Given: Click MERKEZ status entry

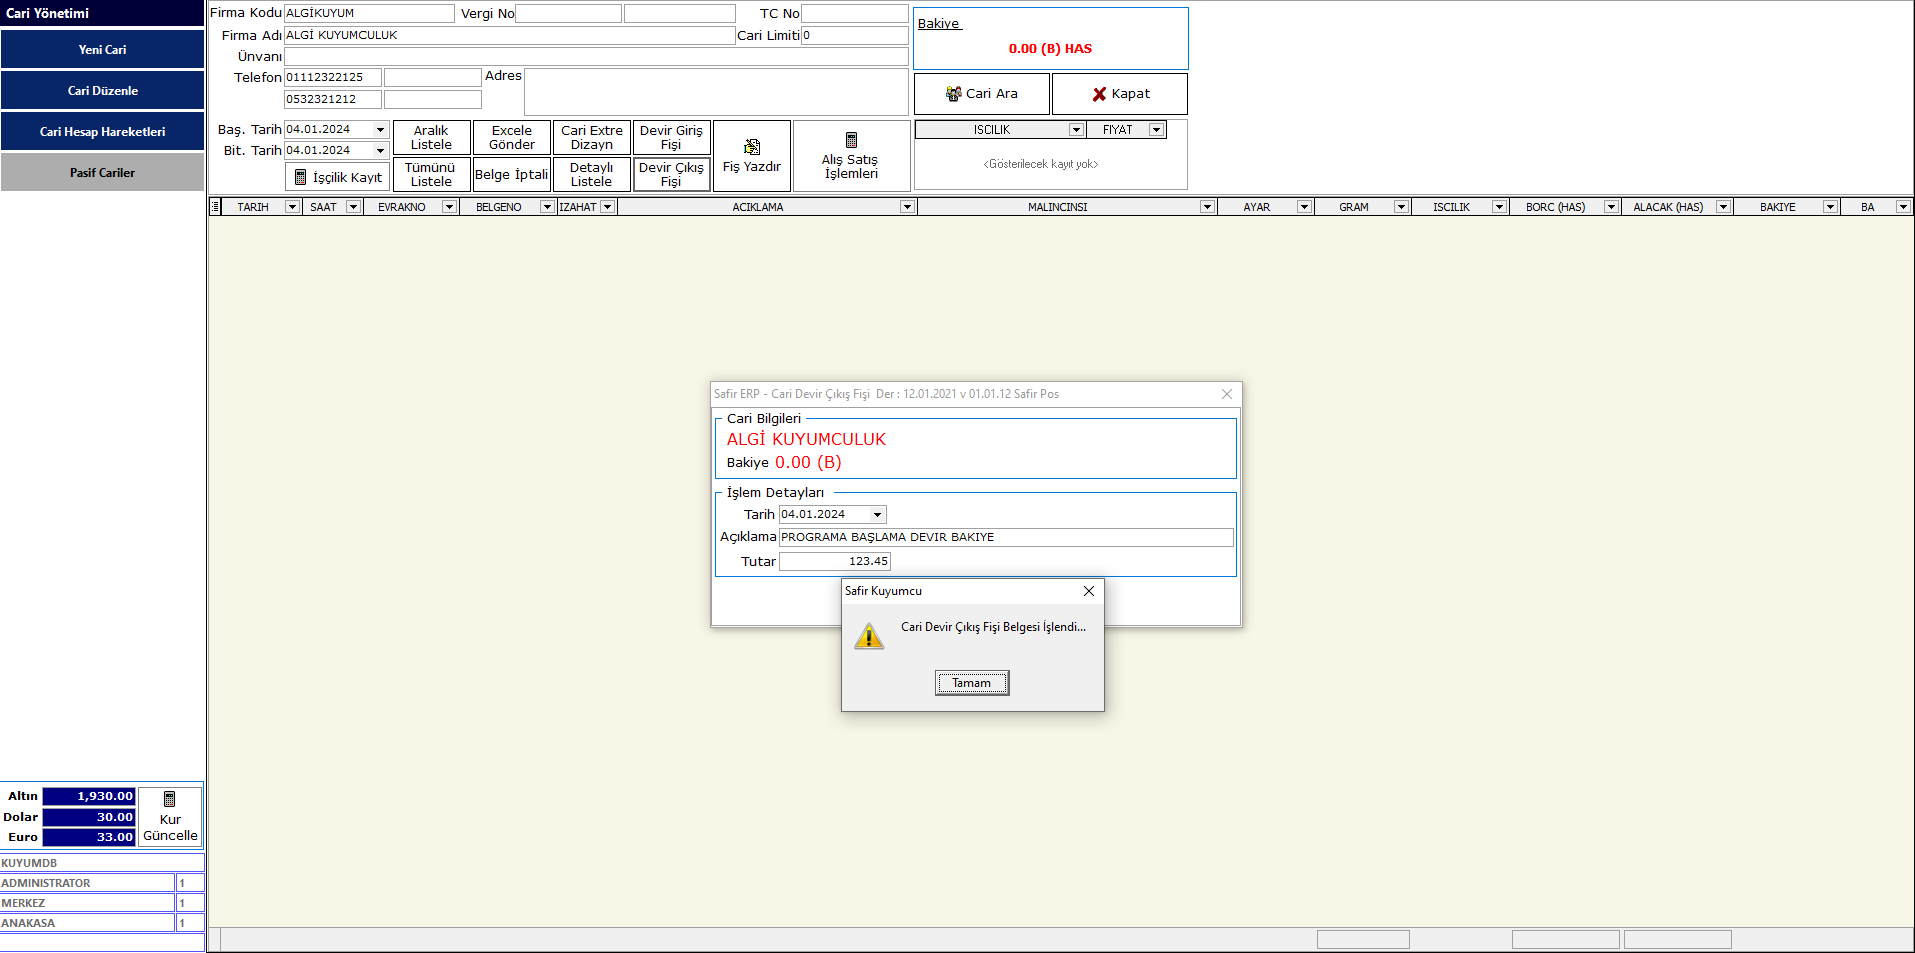Looking at the screenshot, I should point(87,903).
